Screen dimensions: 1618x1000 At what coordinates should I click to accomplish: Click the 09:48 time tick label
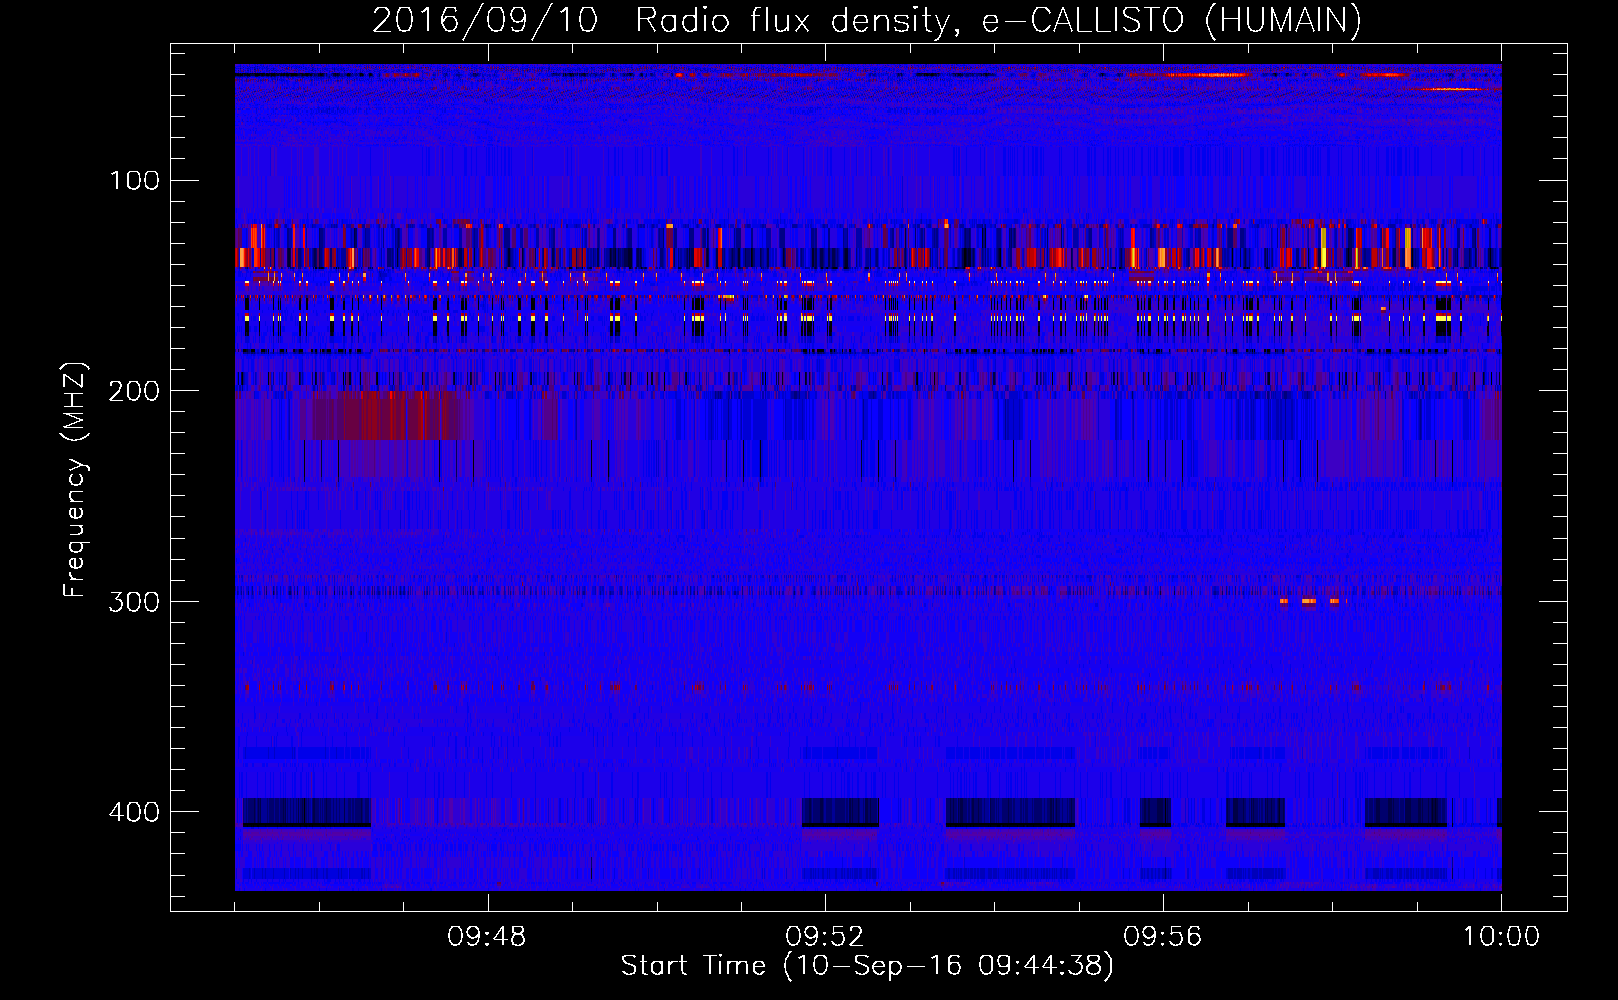(487, 937)
